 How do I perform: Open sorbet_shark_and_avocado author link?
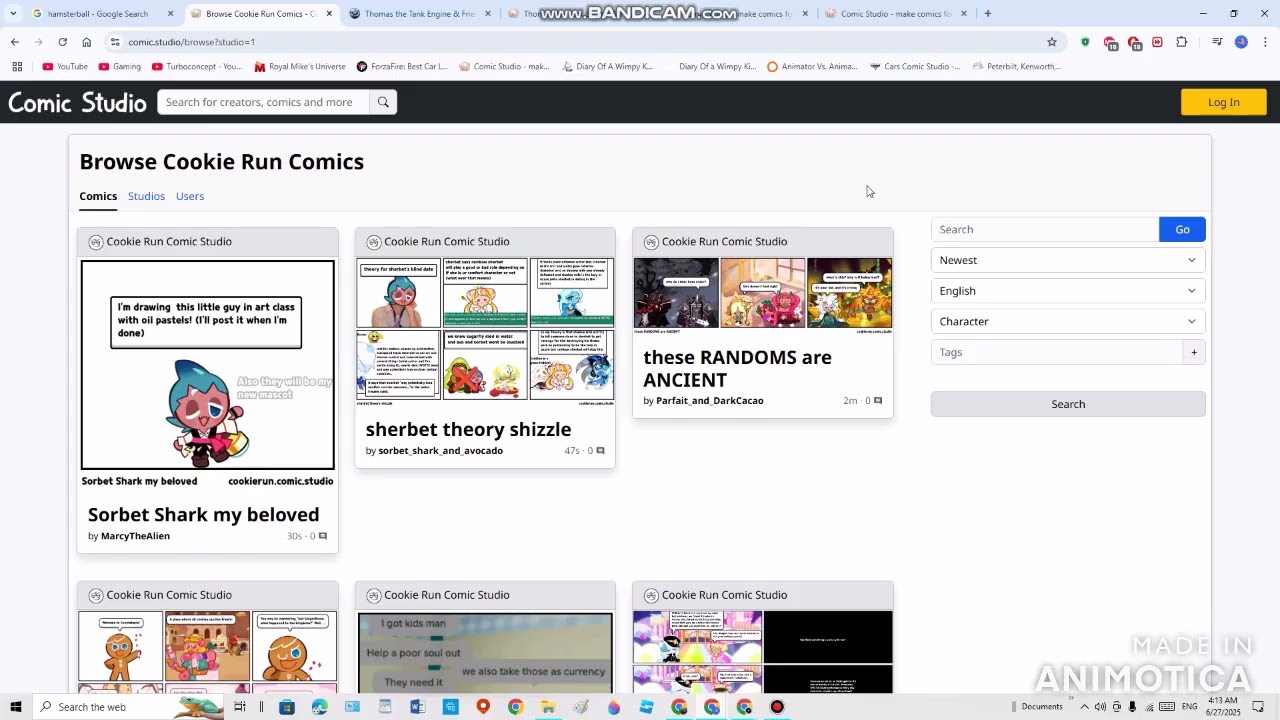pyautogui.click(x=440, y=451)
